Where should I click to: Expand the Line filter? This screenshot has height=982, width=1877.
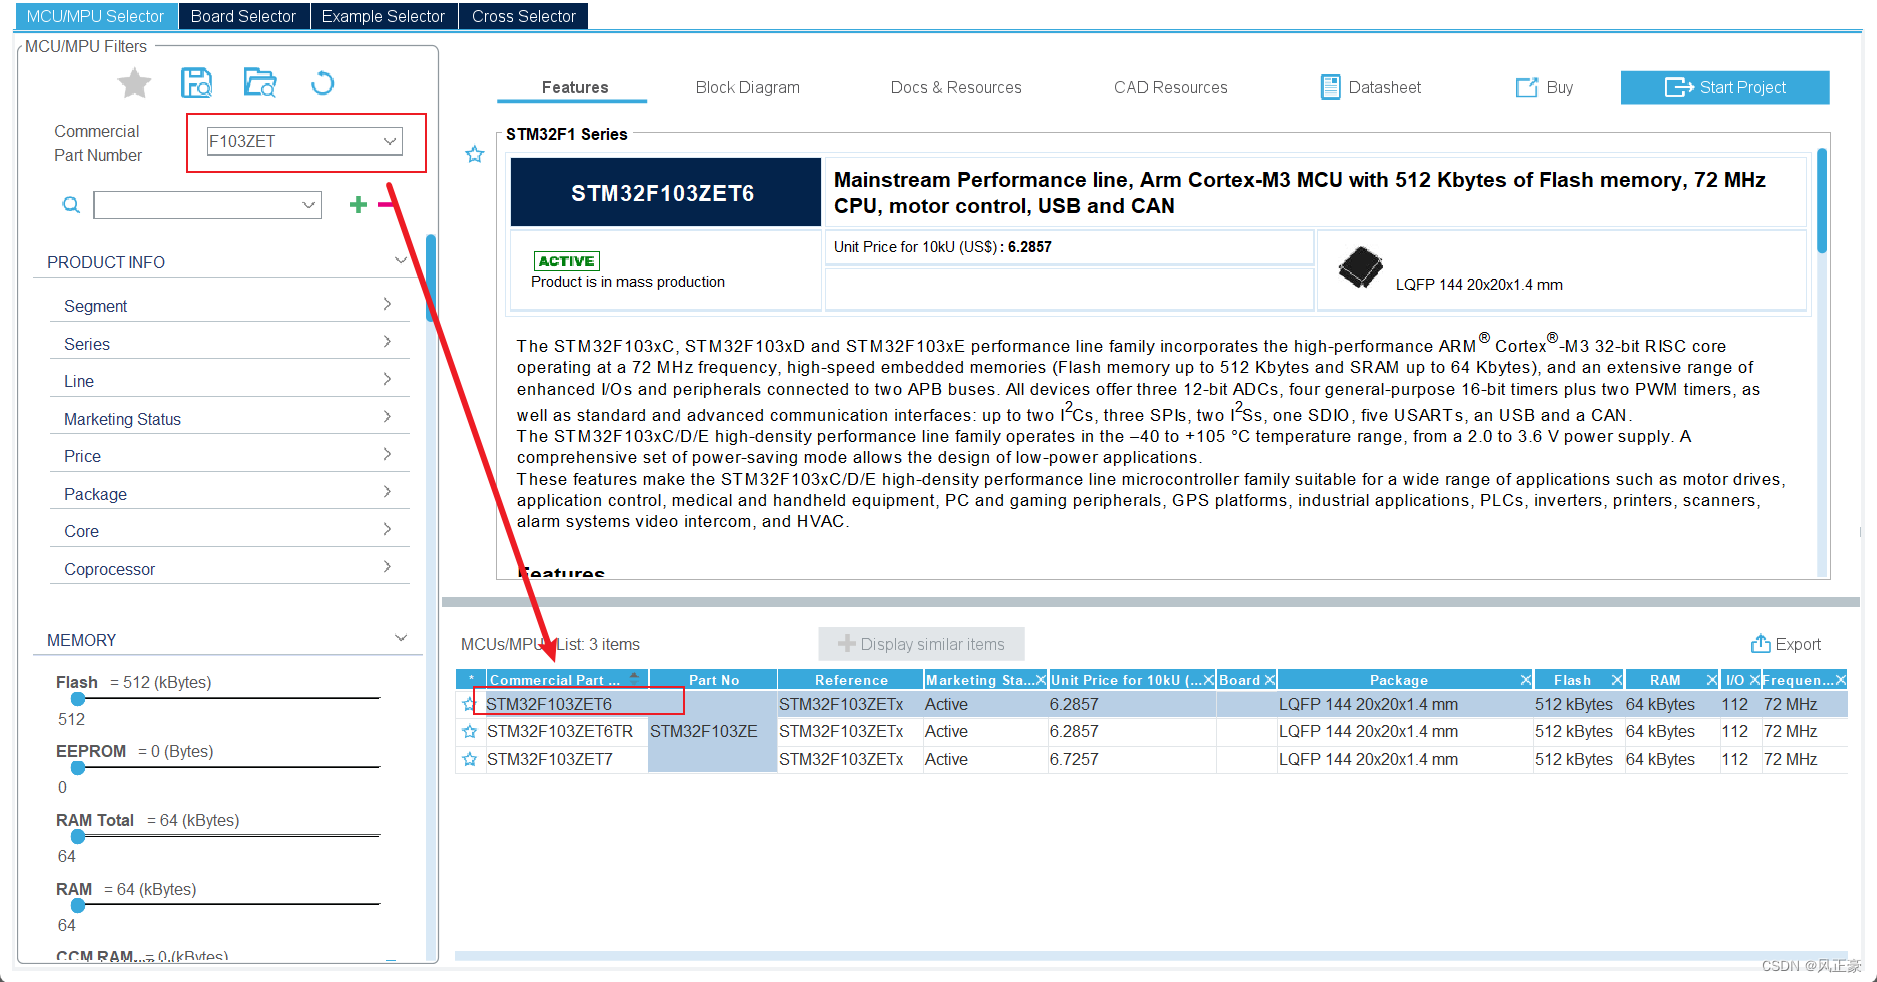click(x=387, y=379)
